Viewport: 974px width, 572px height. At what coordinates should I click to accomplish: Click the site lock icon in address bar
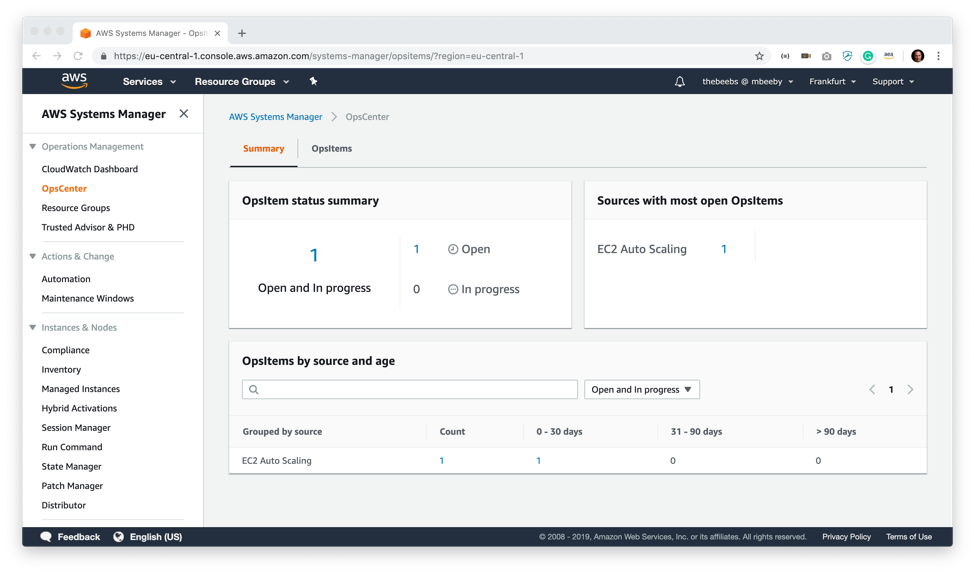pos(104,56)
